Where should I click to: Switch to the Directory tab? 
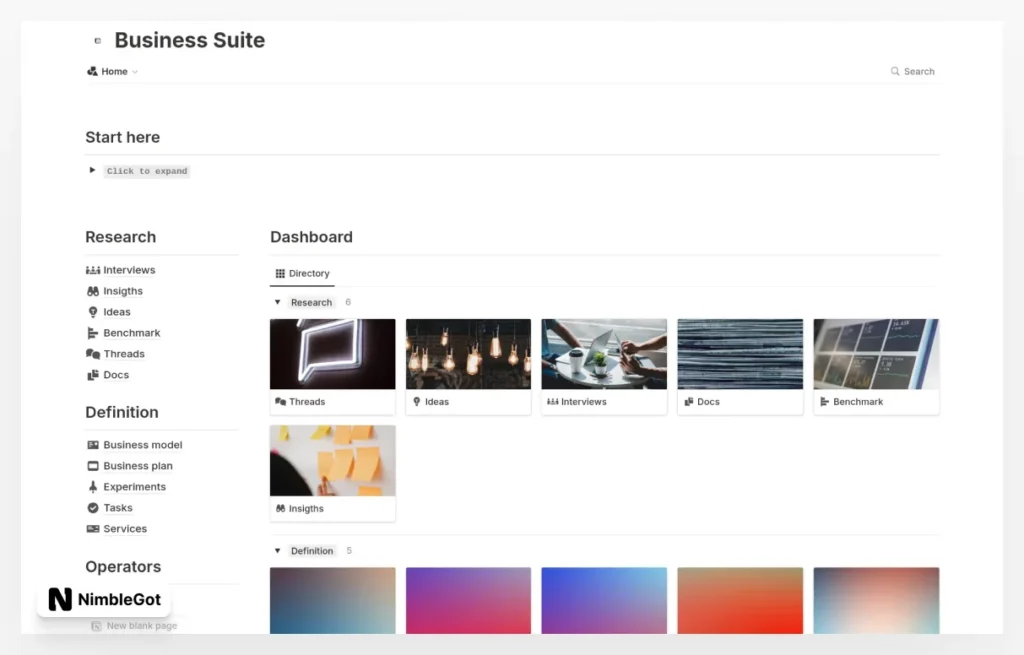[301, 273]
